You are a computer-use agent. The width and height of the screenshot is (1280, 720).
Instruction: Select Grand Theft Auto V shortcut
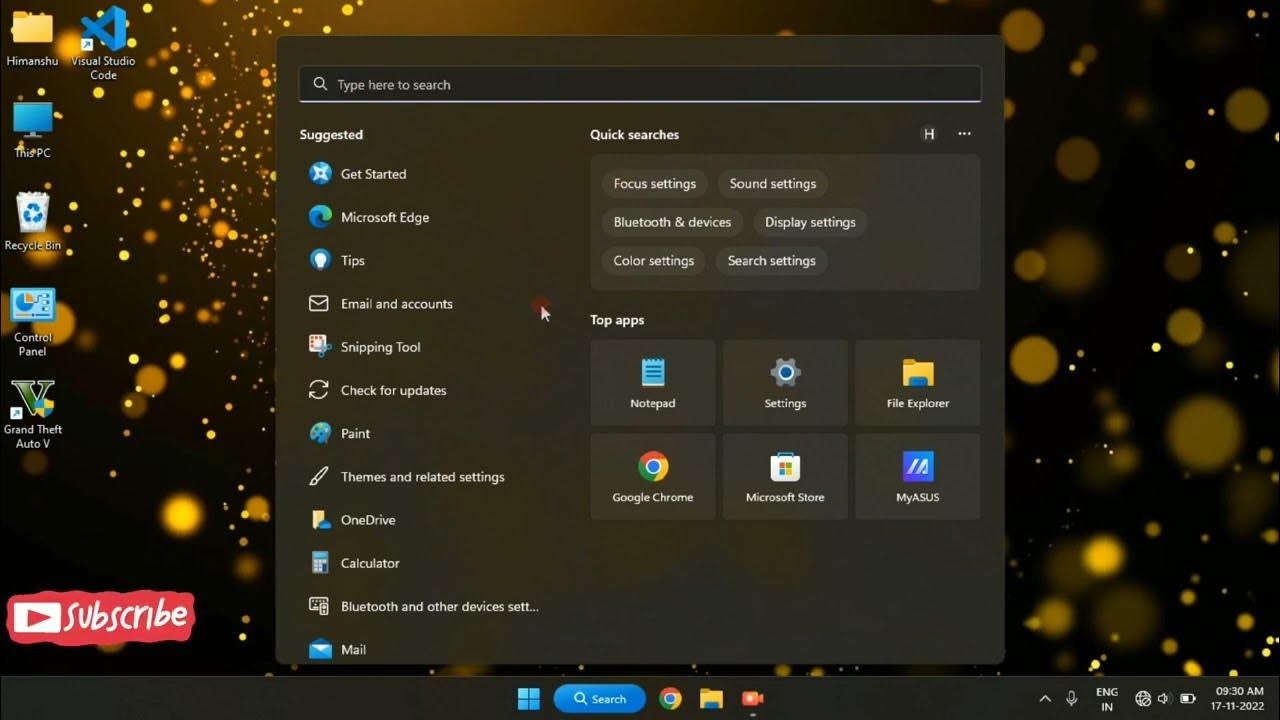[32, 414]
